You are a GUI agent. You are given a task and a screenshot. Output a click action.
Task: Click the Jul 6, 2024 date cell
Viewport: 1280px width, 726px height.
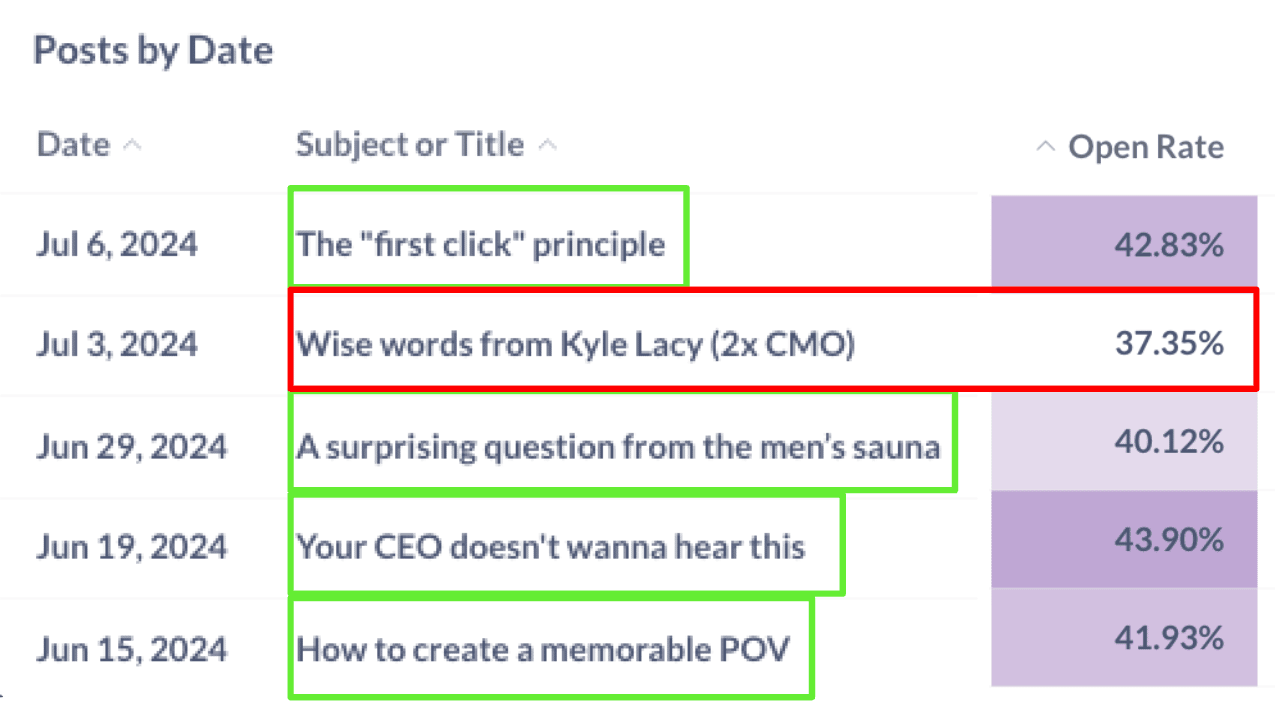(117, 245)
